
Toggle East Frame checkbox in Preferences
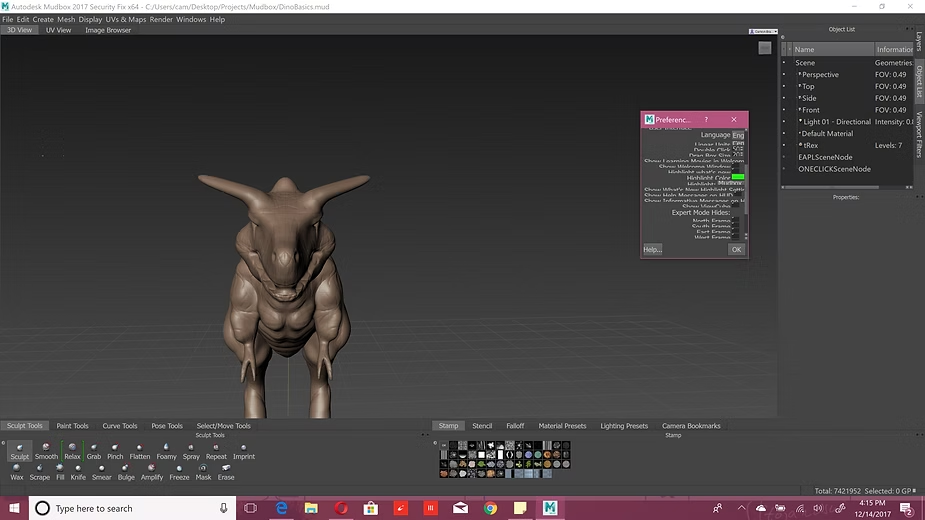tap(735, 232)
